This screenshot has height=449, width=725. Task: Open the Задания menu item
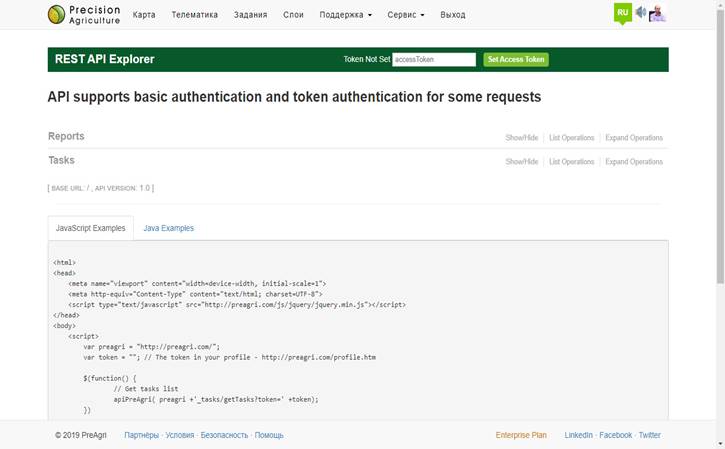click(250, 15)
